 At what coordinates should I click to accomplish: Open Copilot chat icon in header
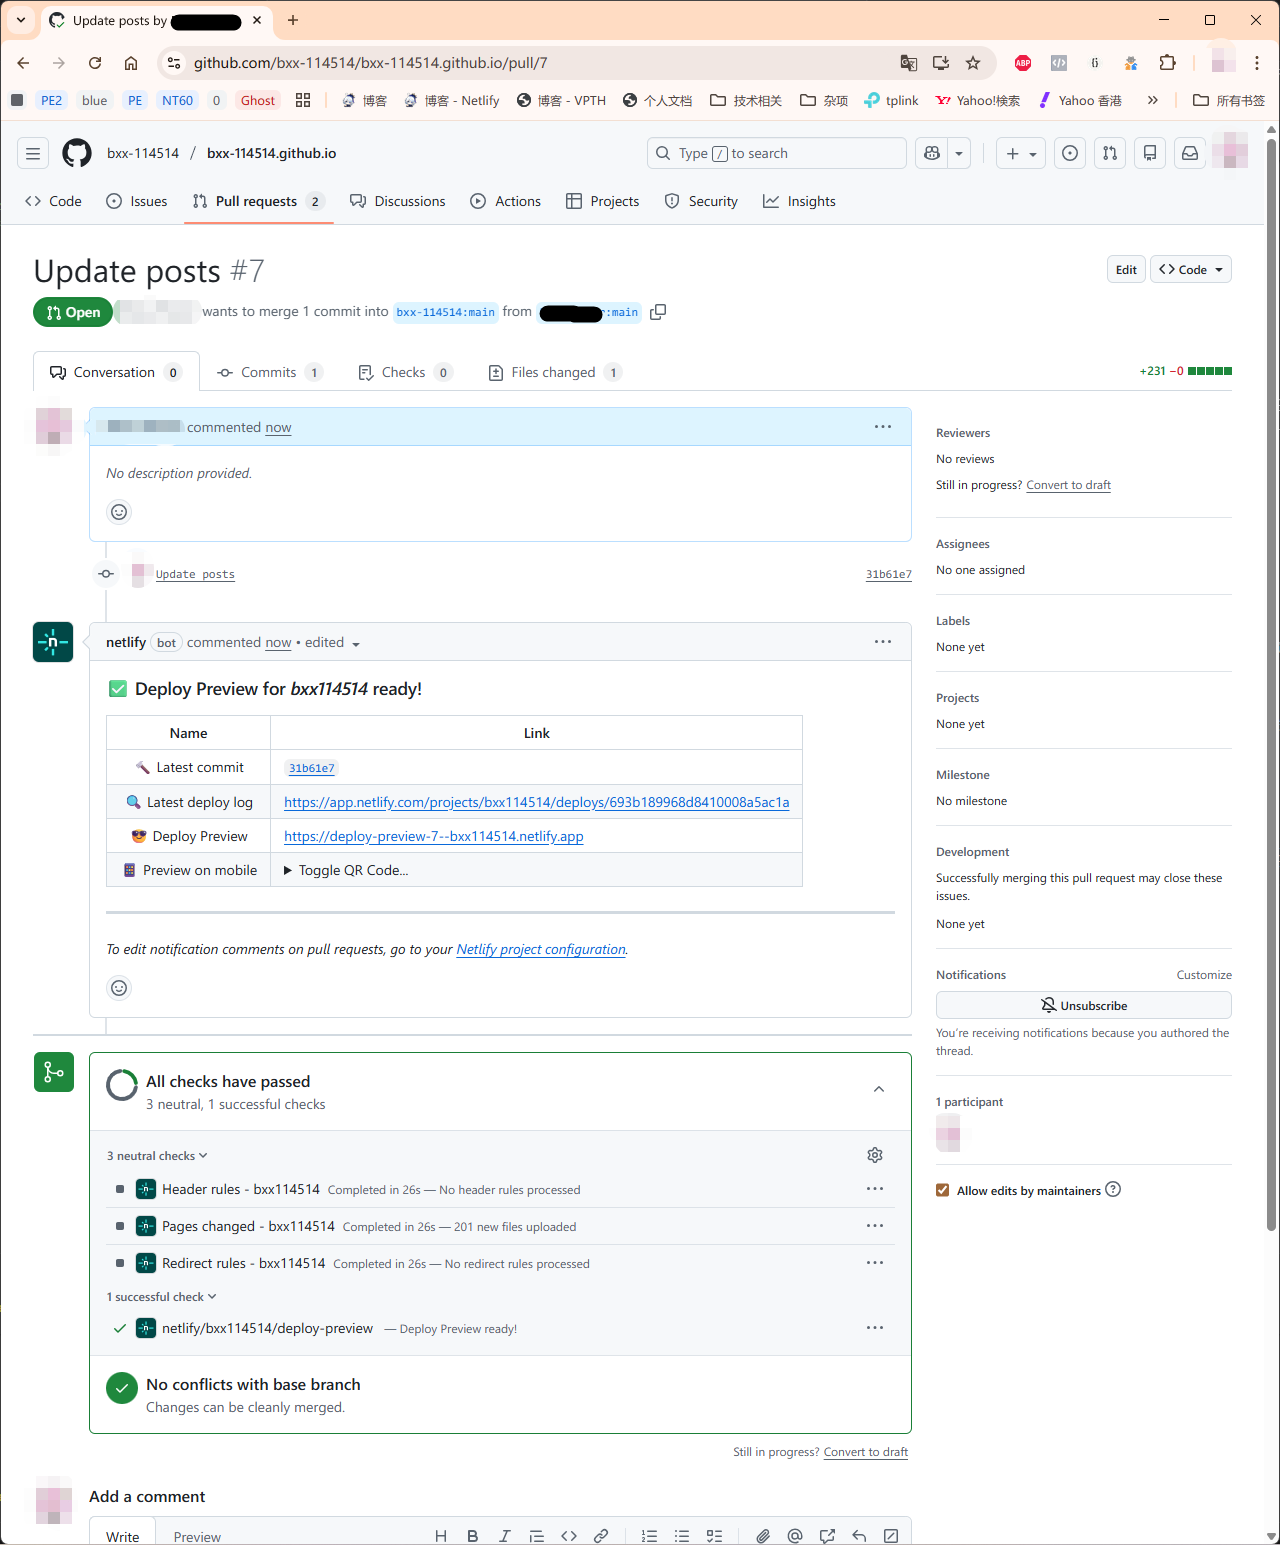point(932,153)
